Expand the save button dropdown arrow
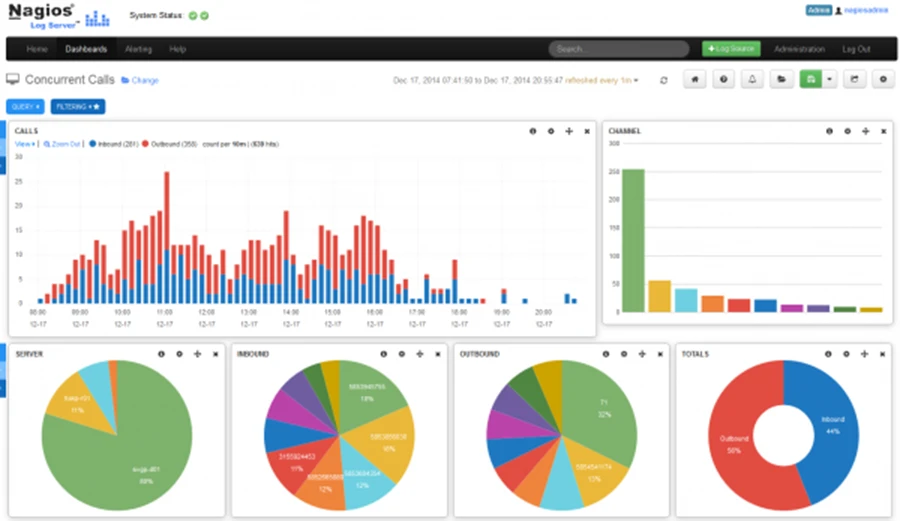 click(x=829, y=79)
